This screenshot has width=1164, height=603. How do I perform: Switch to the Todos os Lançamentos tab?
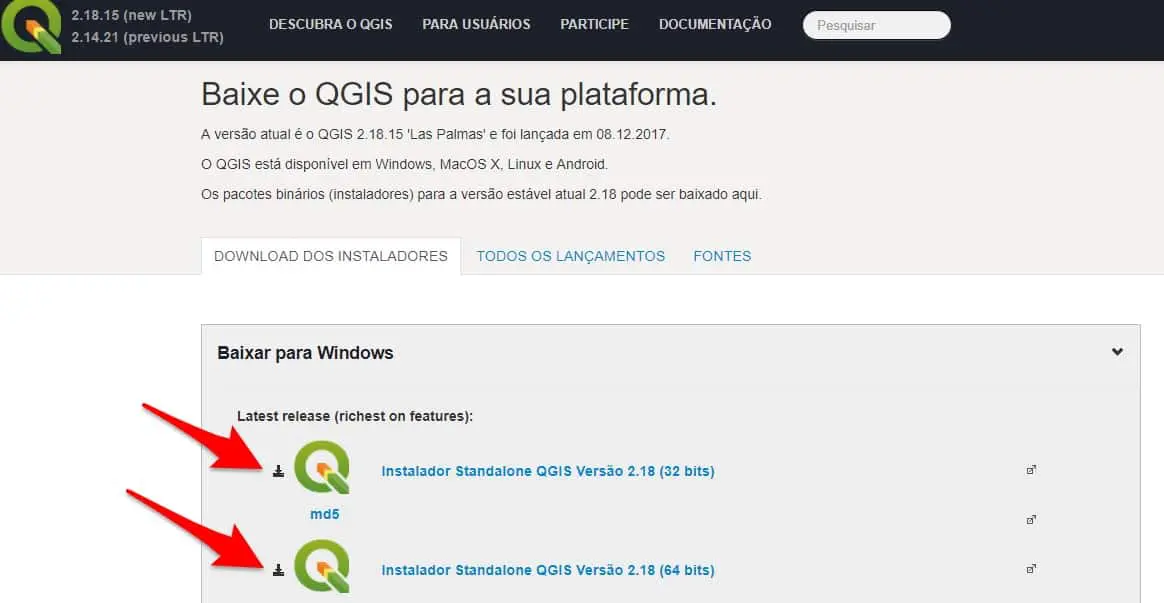[x=570, y=256]
